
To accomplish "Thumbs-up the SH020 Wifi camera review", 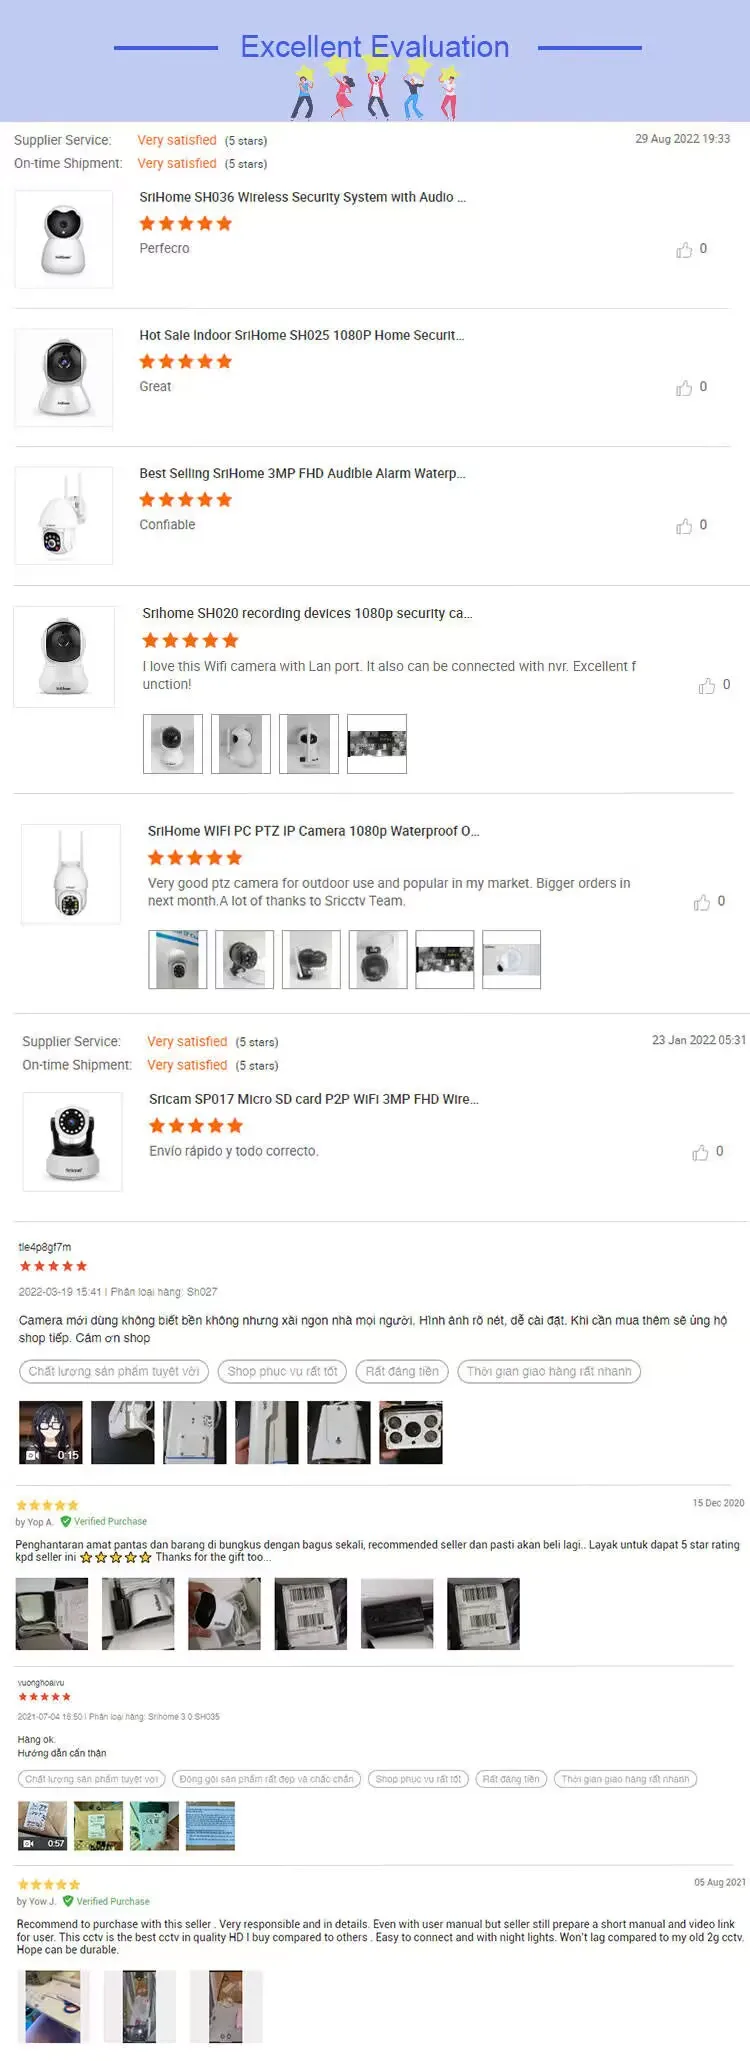I will (x=707, y=686).
